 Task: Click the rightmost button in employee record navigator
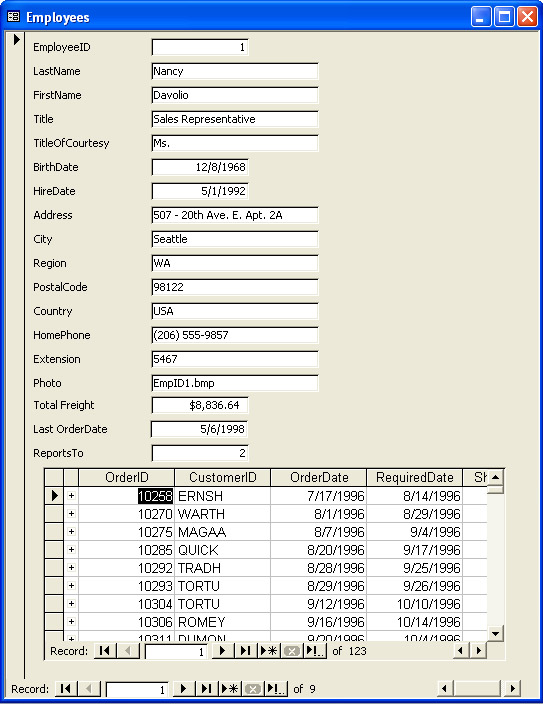[x=276, y=688]
